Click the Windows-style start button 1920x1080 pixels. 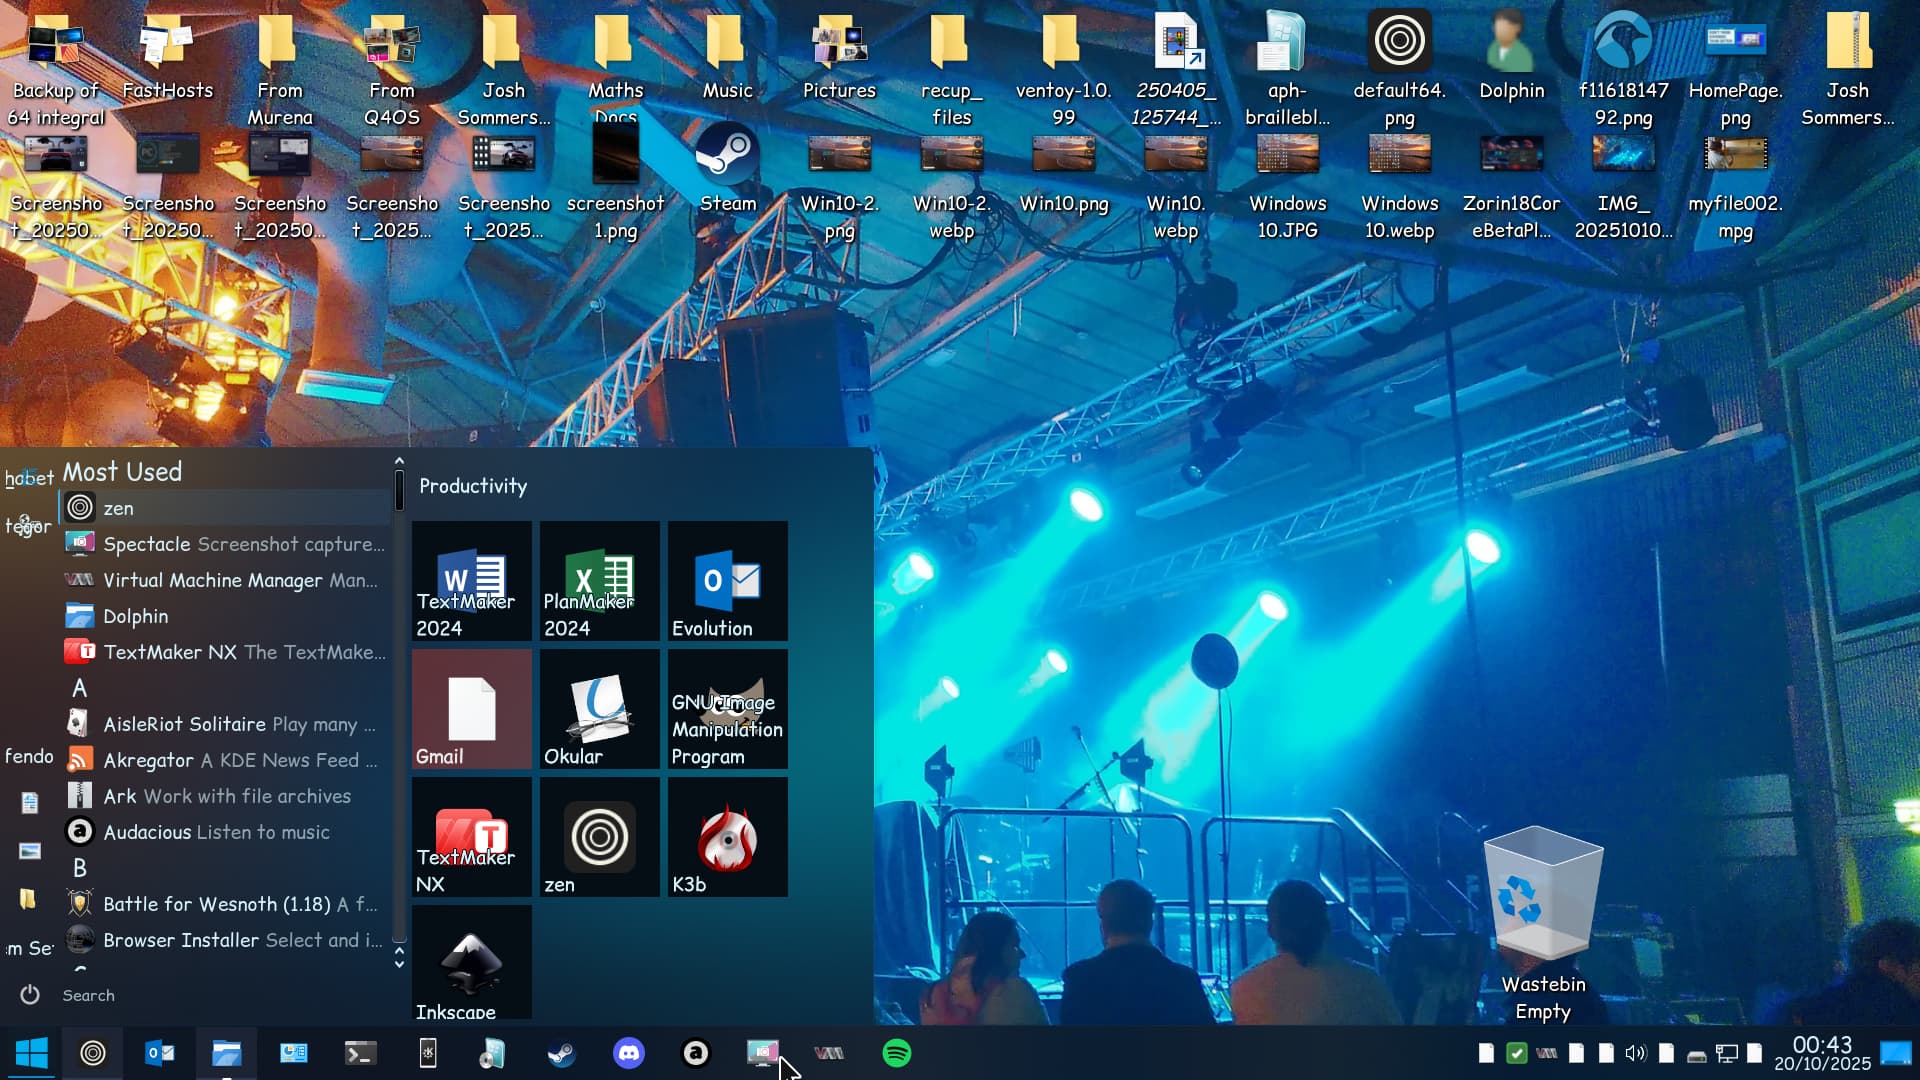pos(31,1053)
